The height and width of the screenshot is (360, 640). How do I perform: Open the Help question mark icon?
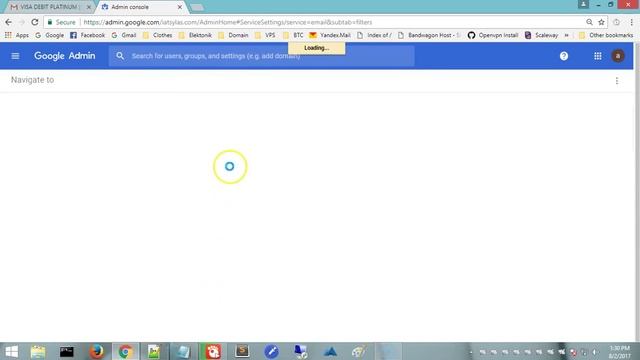pos(564,56)
